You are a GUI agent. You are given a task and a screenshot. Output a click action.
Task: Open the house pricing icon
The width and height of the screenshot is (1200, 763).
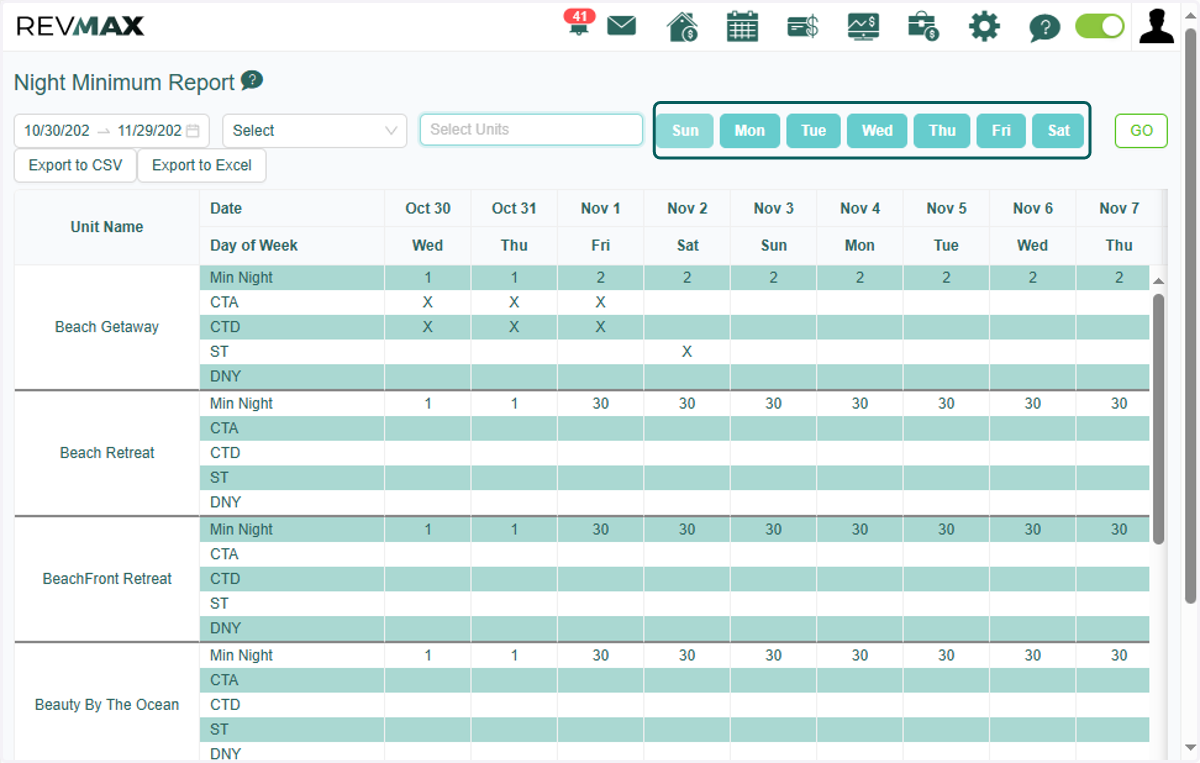coord(682,26)
